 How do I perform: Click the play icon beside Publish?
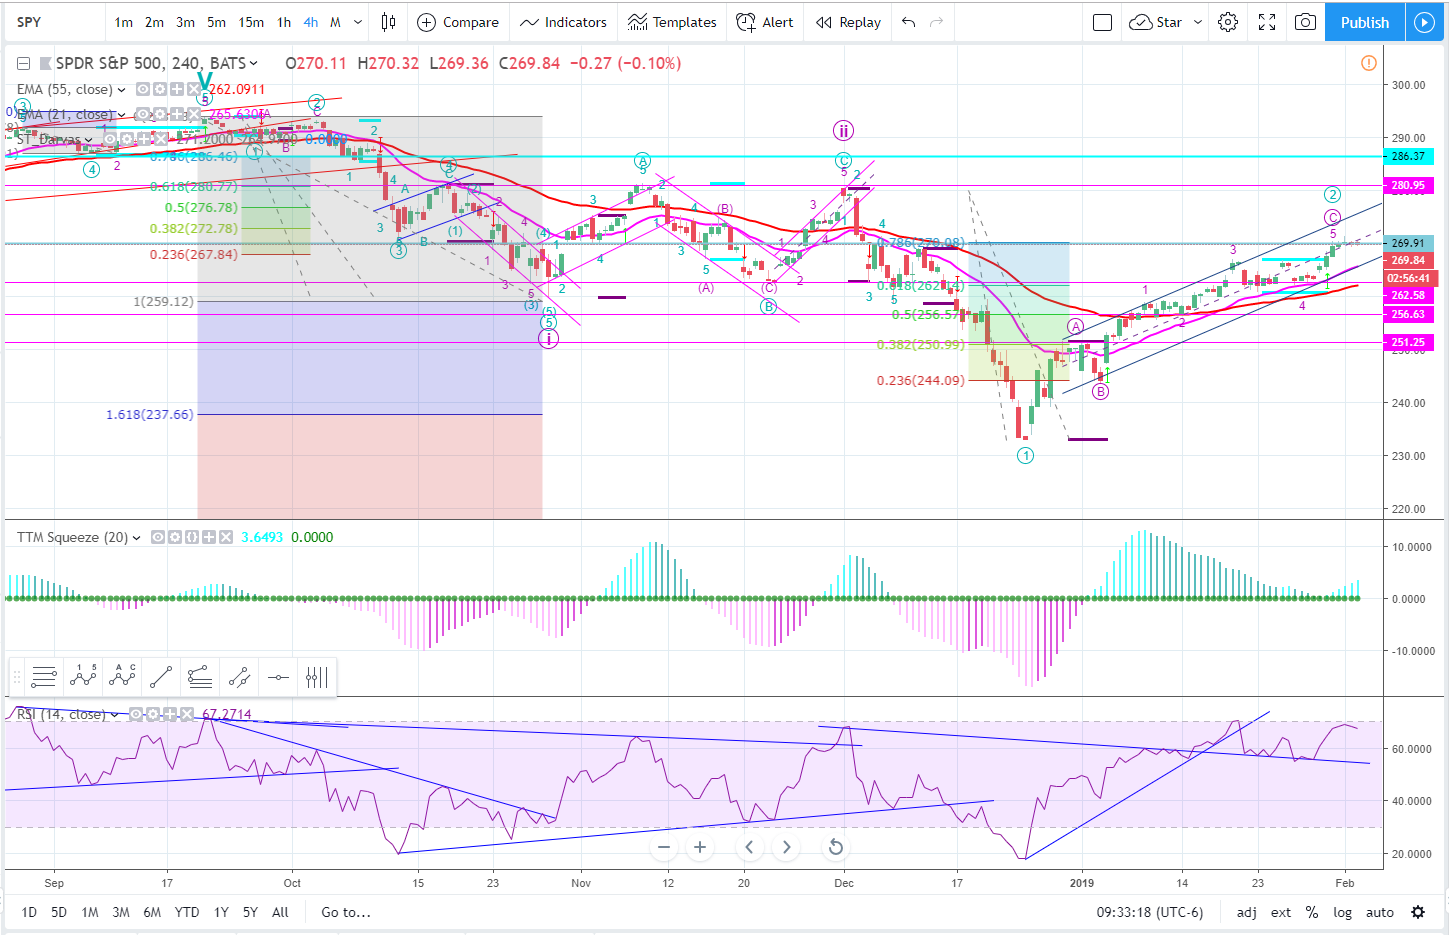(x=1424, y=22)
